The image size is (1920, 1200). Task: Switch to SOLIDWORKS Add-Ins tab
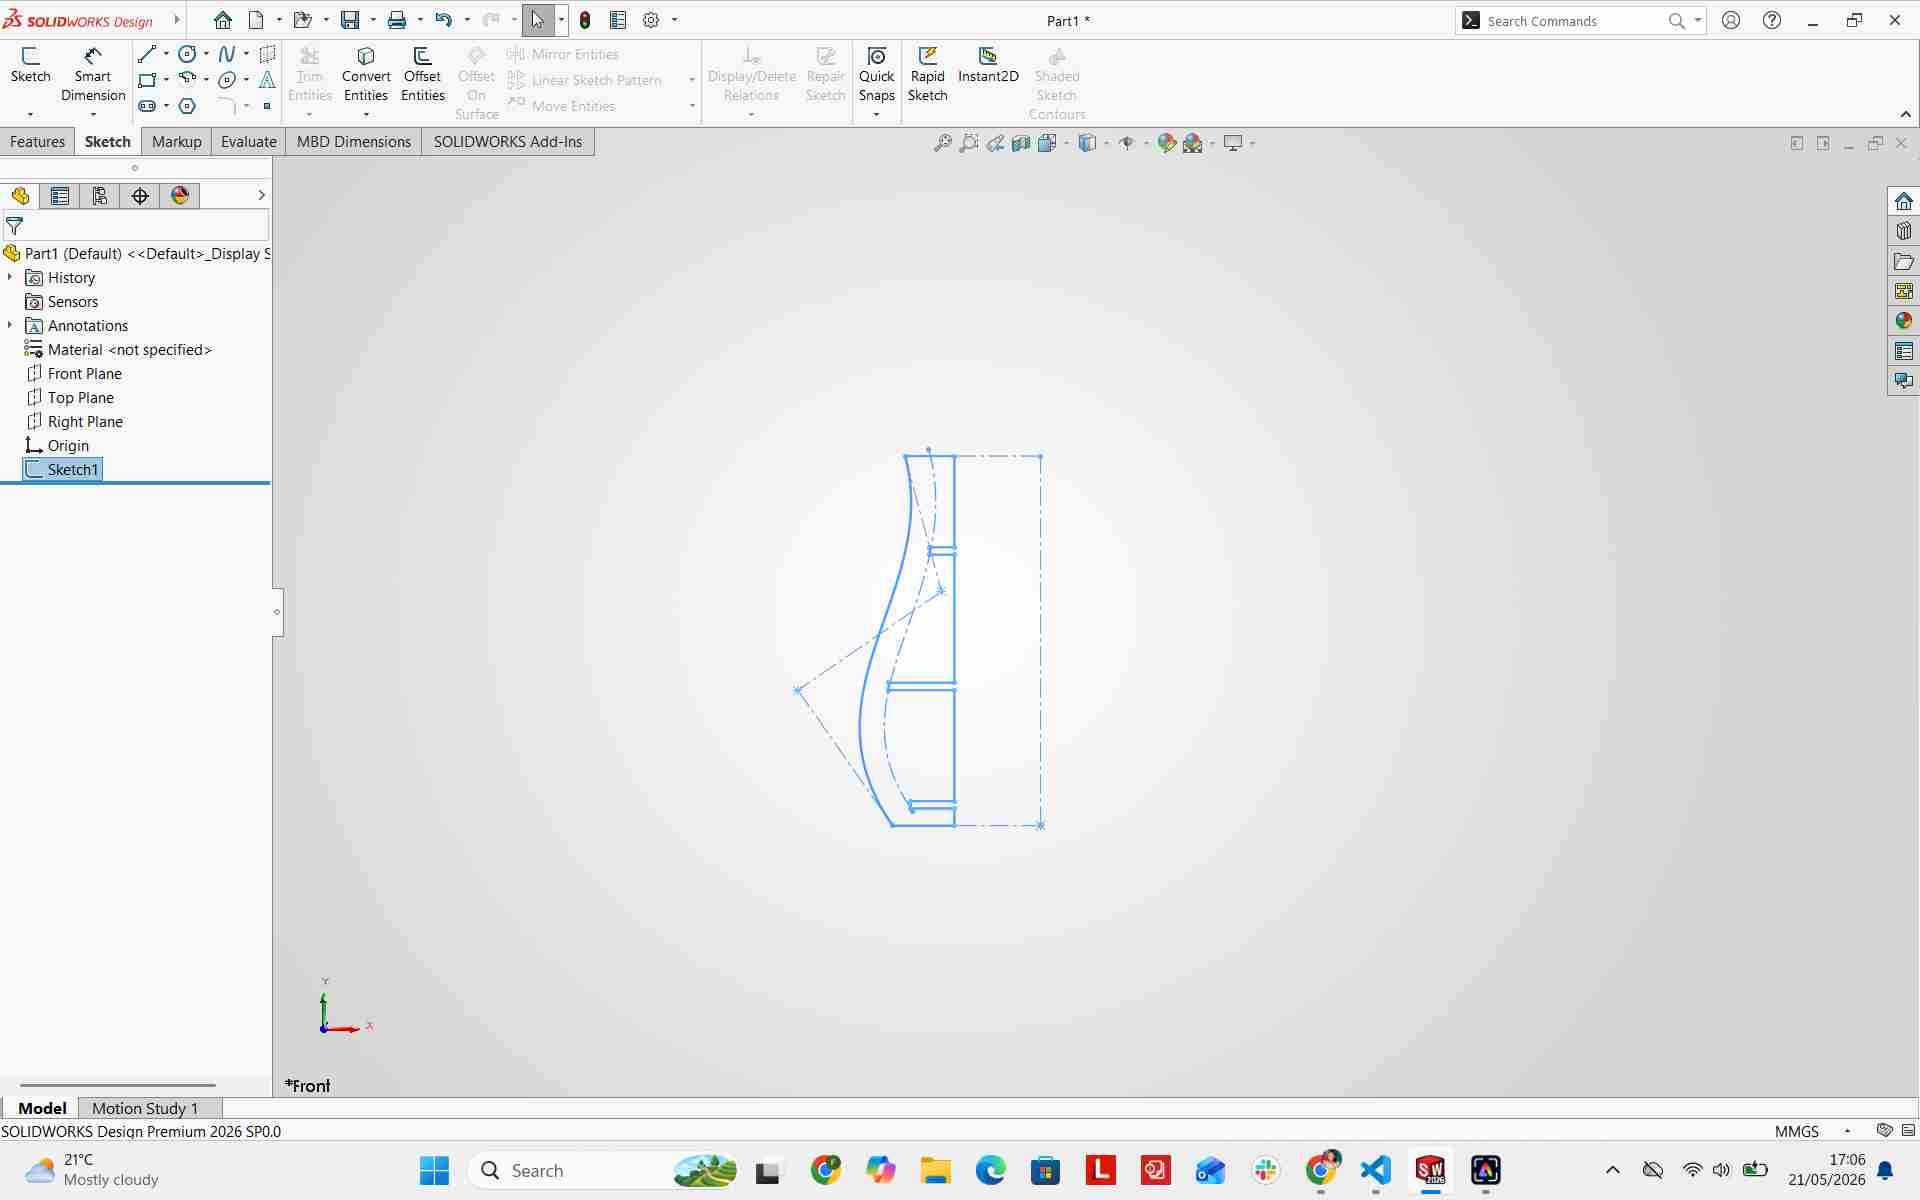click(x=508, y=142)
